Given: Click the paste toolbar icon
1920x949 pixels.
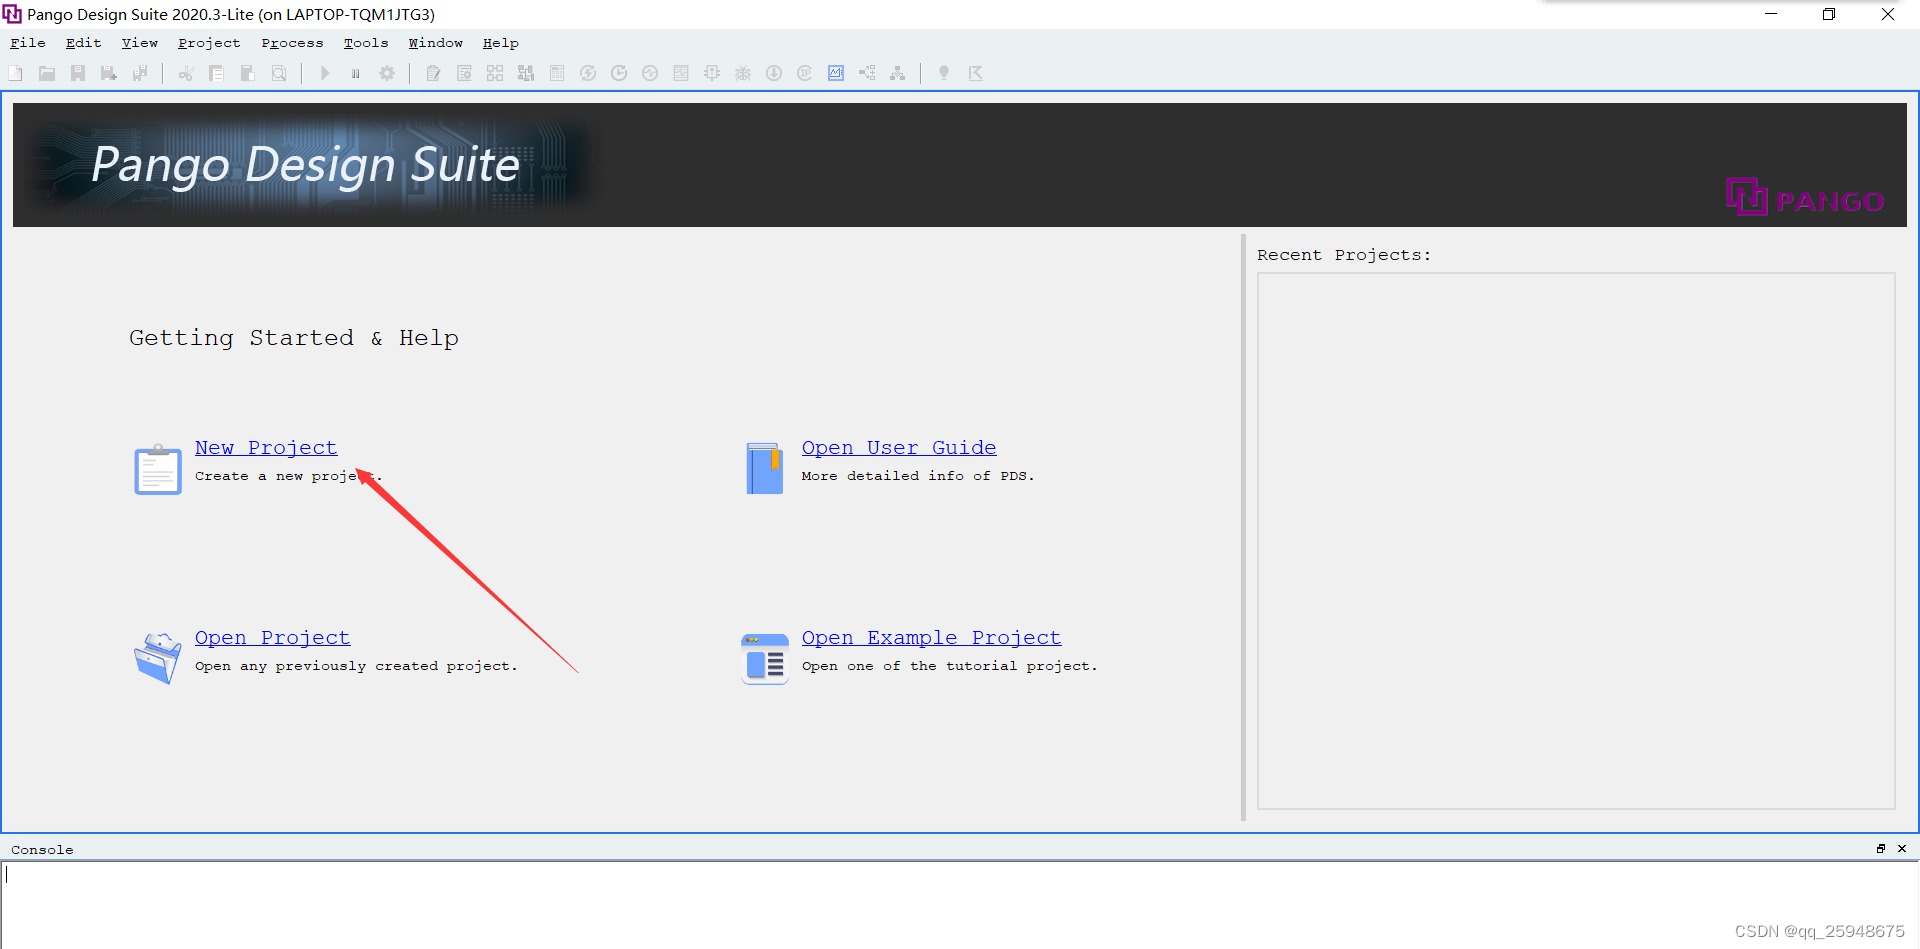Looking at the screenshot, I should tap(247, 73).
